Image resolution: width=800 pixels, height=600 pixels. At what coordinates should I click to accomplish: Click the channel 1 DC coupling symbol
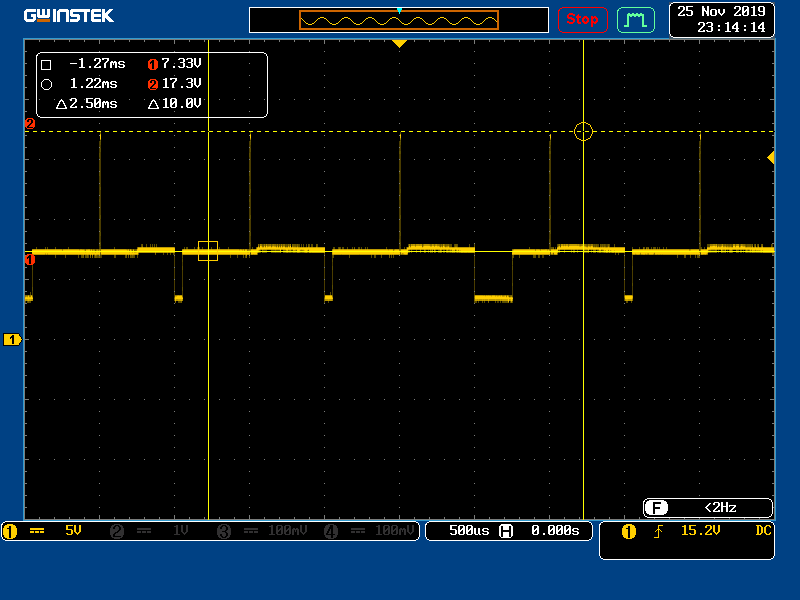pyautogui.click(x=37, y=531)
